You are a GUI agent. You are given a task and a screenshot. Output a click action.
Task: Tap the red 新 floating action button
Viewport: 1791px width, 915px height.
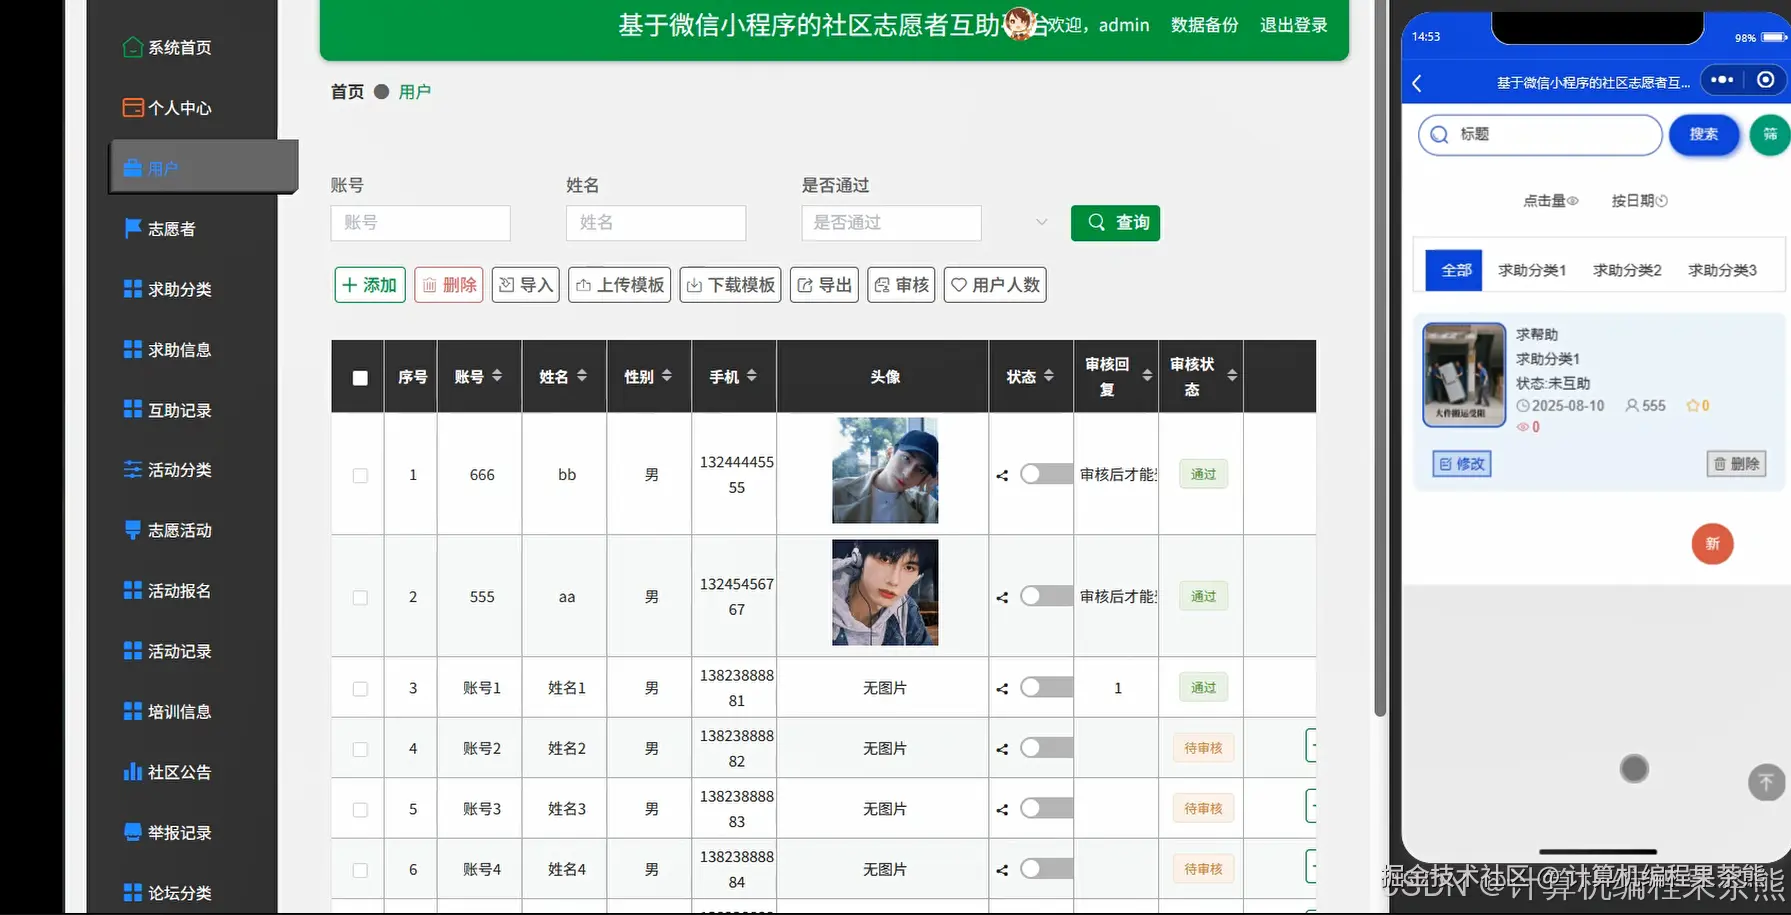tap(1712, 544)
